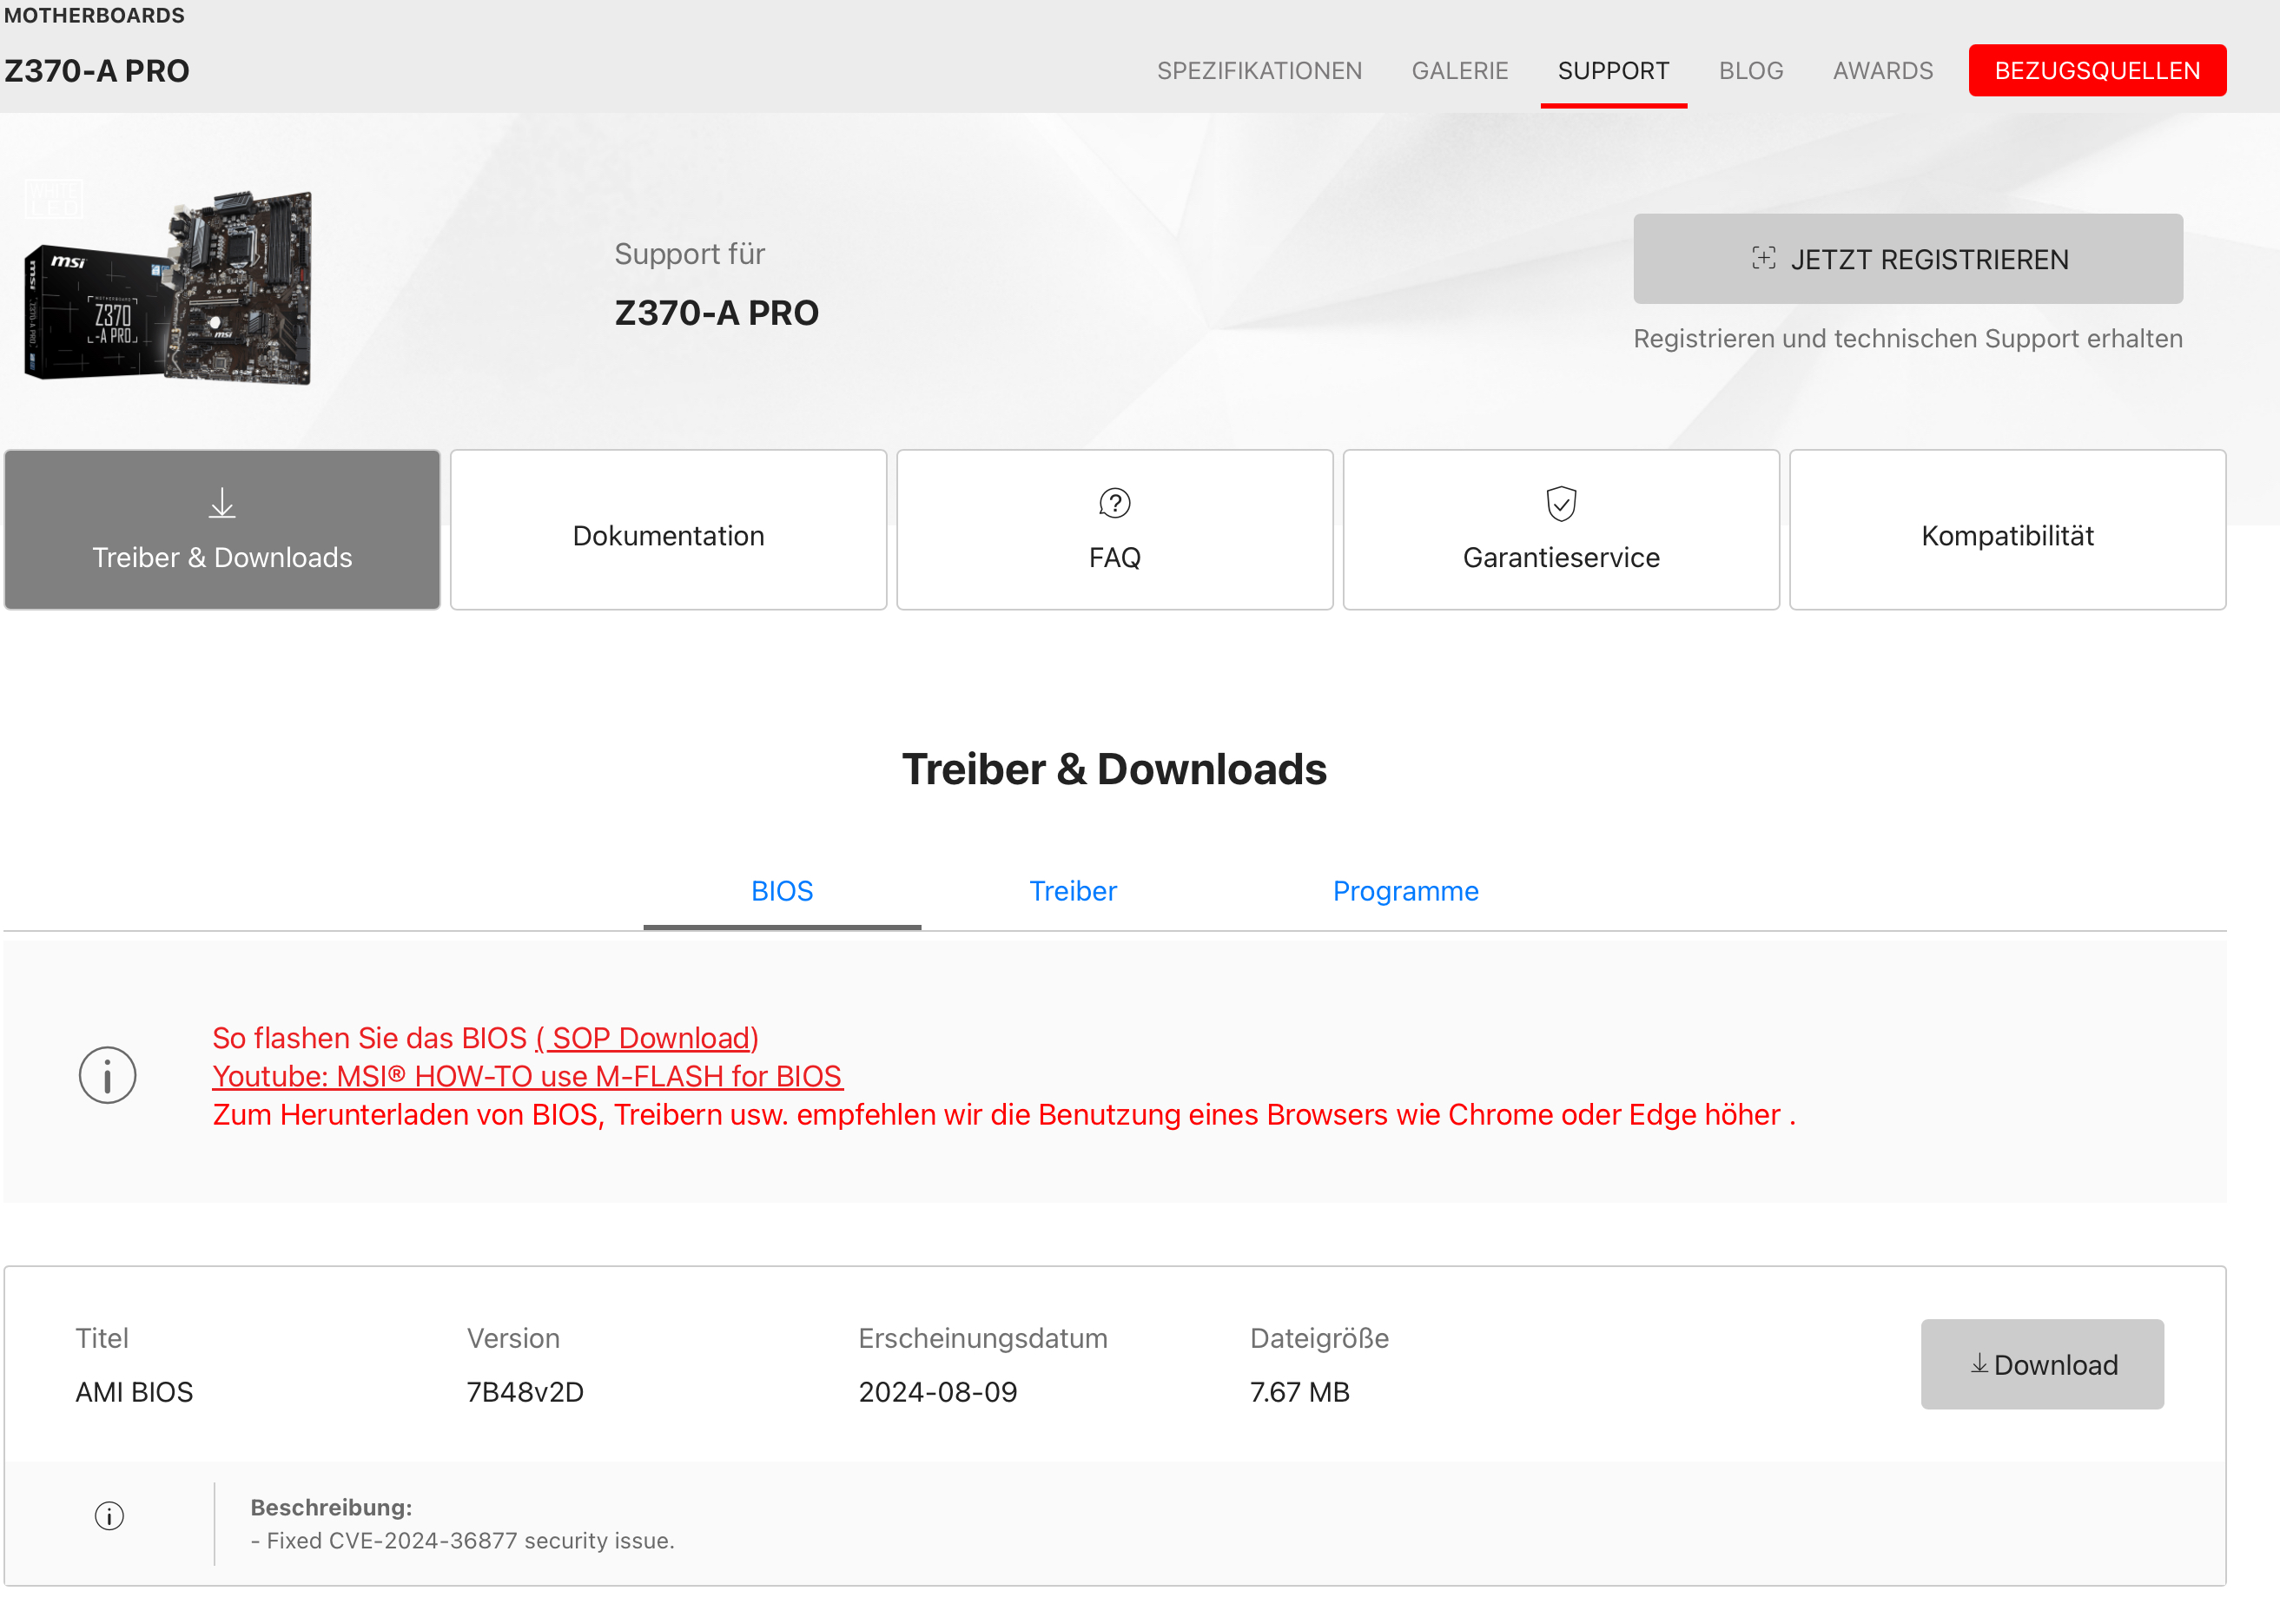
Task: Open the SOP Download link
Action: [x=648, y=1038]
